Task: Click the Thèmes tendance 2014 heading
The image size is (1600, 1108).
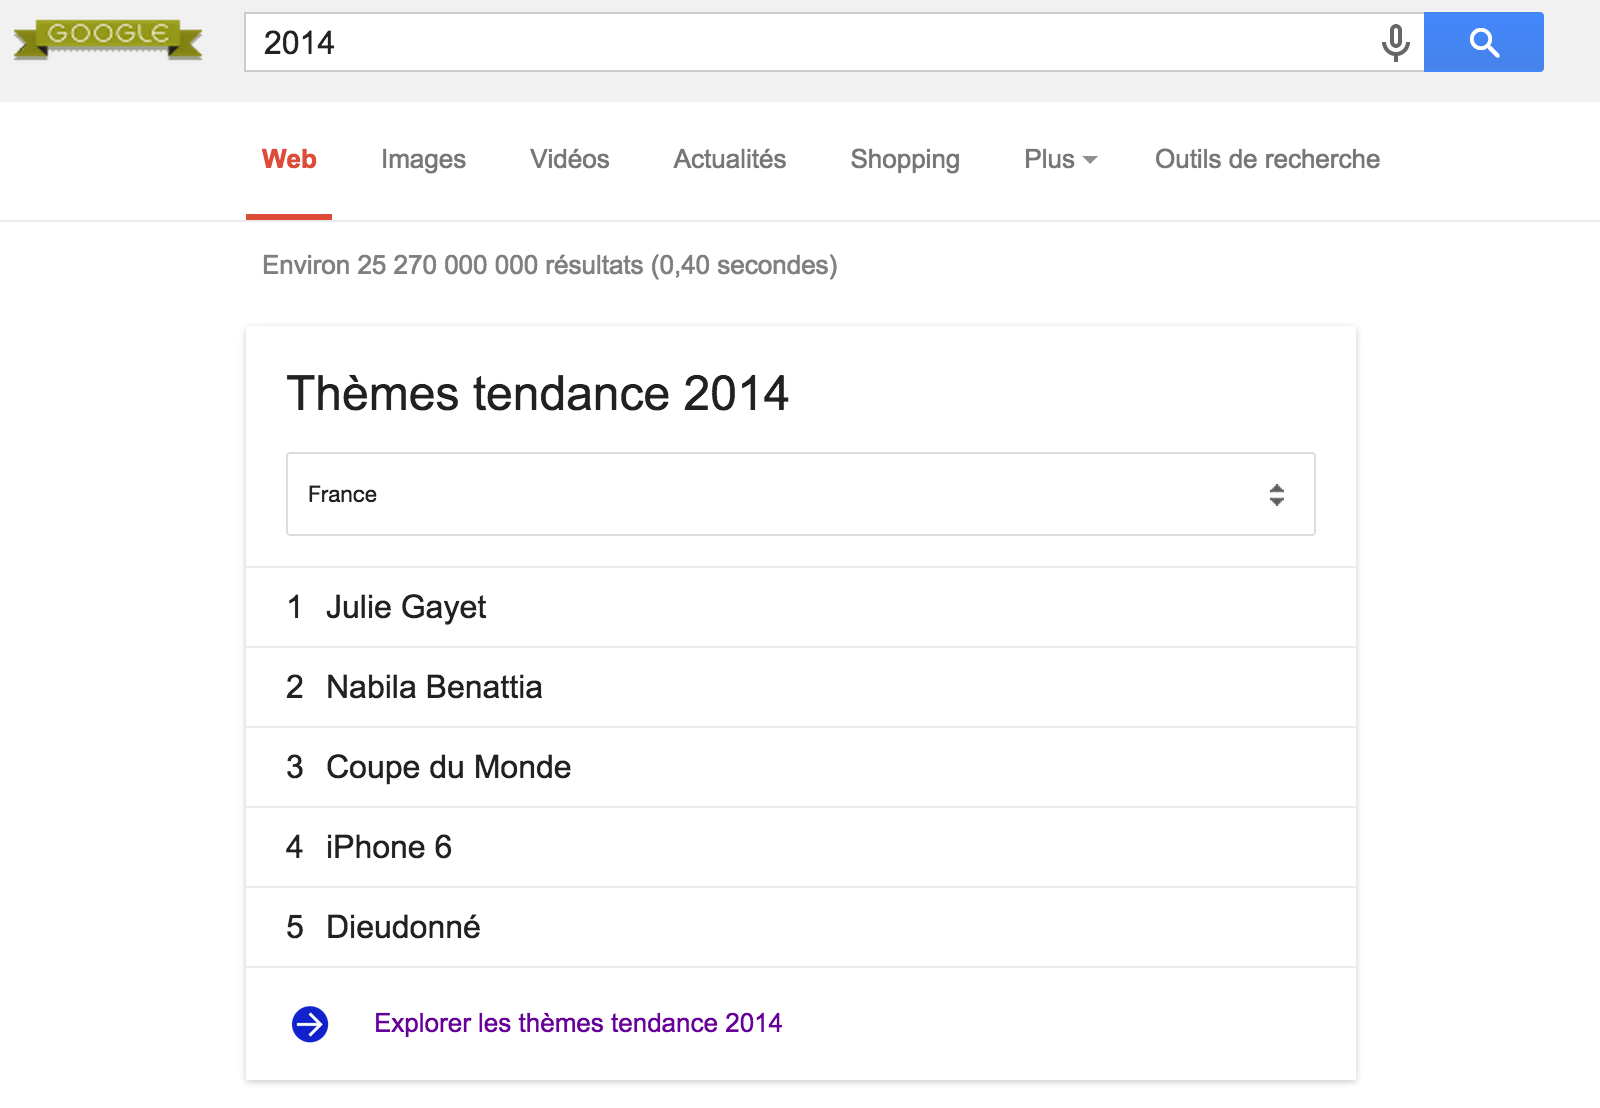Action: 538,393
